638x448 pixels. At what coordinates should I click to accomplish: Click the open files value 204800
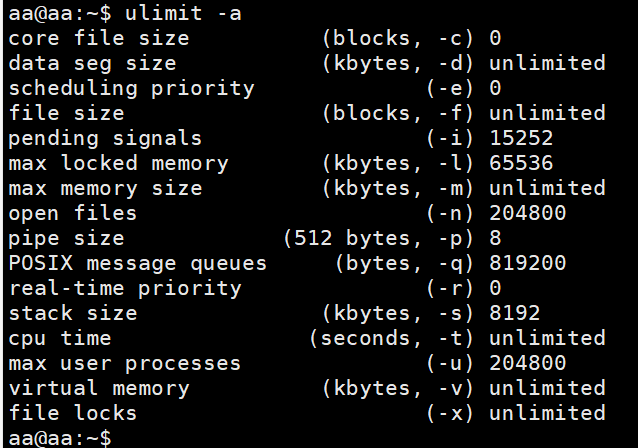point(527,213)
